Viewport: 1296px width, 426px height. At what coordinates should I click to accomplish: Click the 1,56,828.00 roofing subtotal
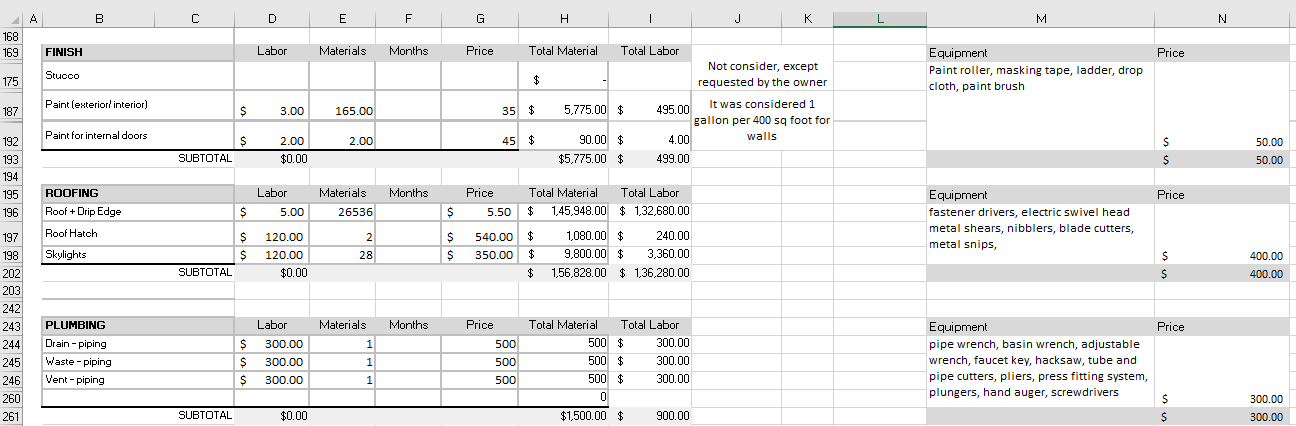click(x=565, y=273)
